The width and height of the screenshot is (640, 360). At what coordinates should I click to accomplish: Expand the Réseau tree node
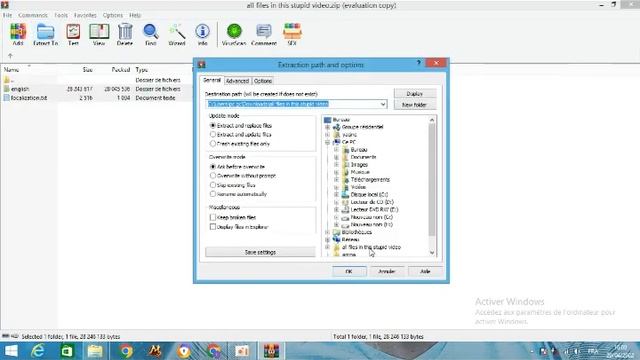(327, 240)
